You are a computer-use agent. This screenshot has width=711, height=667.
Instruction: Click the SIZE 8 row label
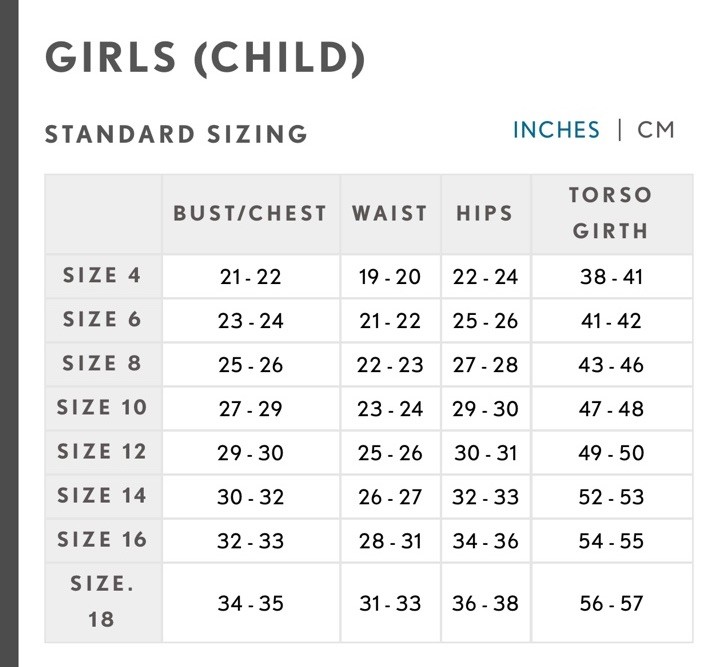point(103,364)
